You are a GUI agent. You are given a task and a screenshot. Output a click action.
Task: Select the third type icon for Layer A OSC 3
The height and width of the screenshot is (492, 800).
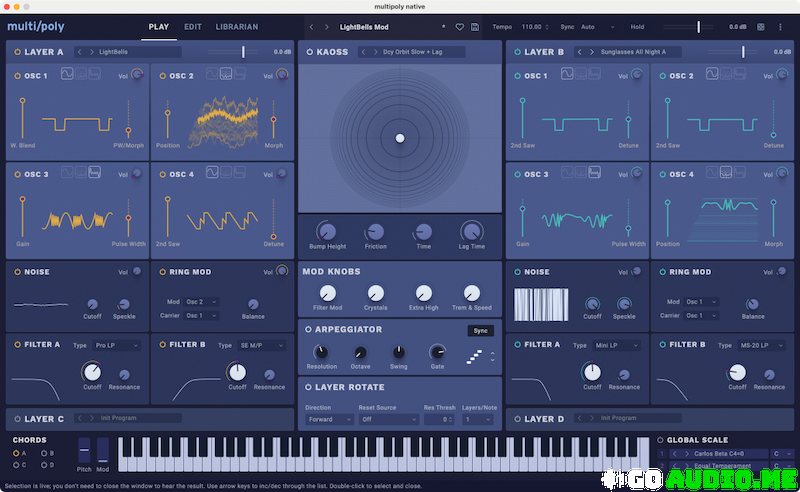94,172
